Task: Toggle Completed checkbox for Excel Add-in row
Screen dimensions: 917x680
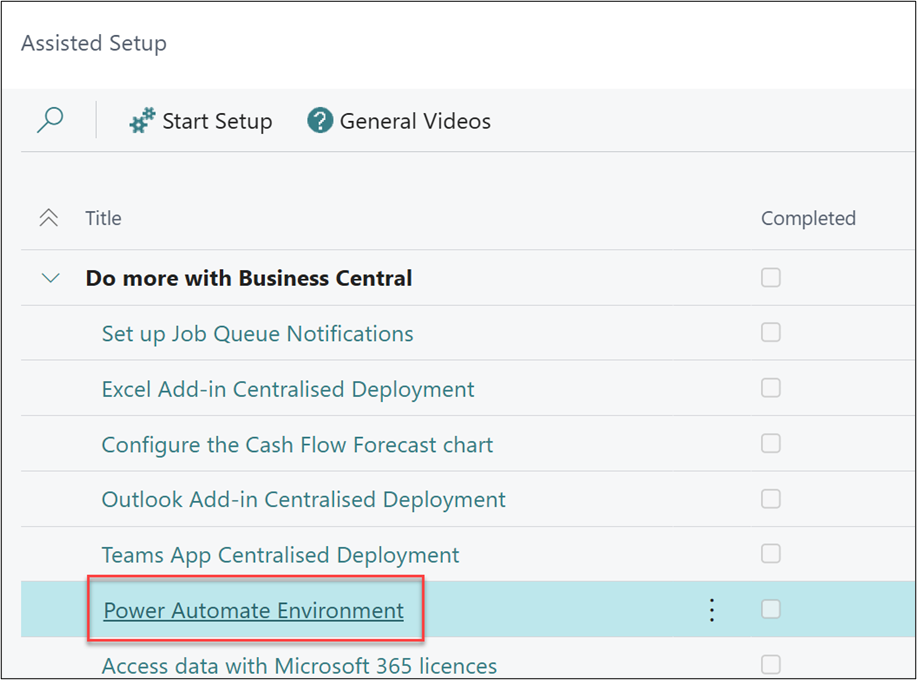Action: click(770, 388)
